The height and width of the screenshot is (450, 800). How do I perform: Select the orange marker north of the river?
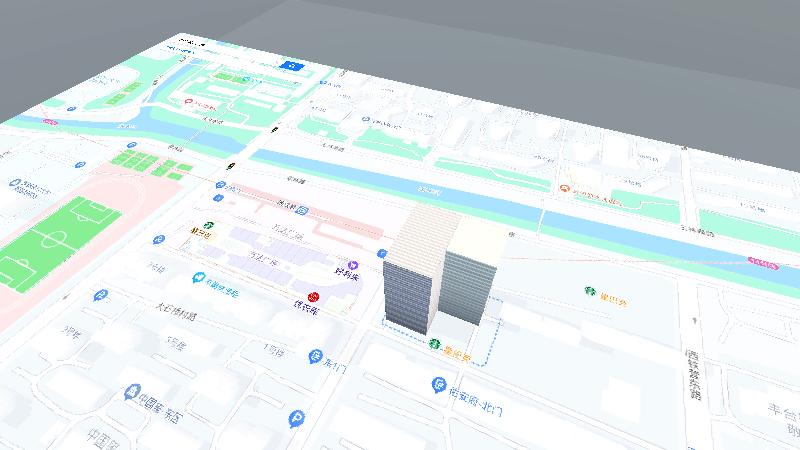pos(565,187)
